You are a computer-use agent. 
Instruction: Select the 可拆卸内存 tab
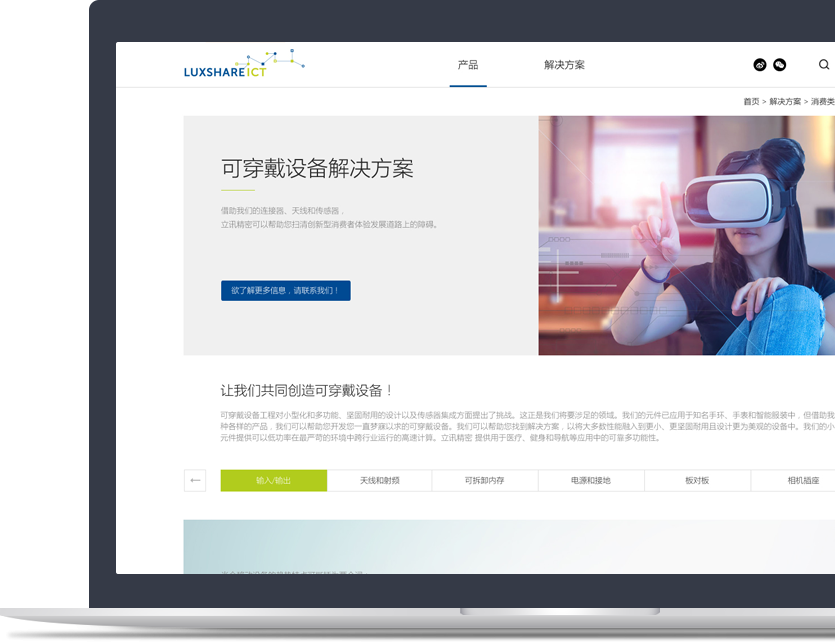[485, 481]
